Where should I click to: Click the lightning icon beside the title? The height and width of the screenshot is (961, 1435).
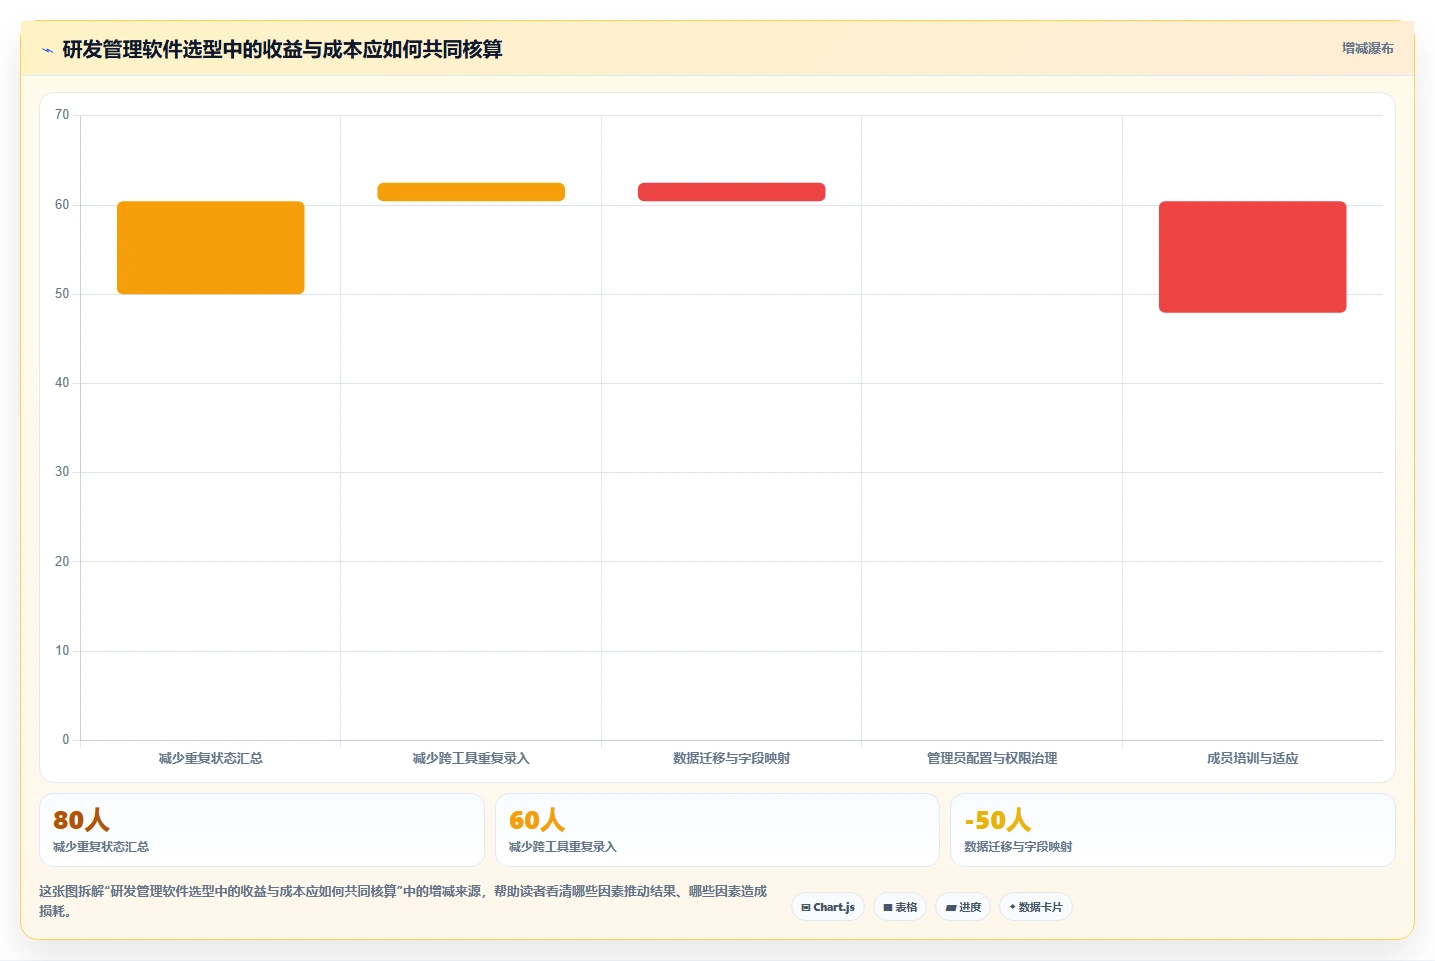click(x=47, y=50)
